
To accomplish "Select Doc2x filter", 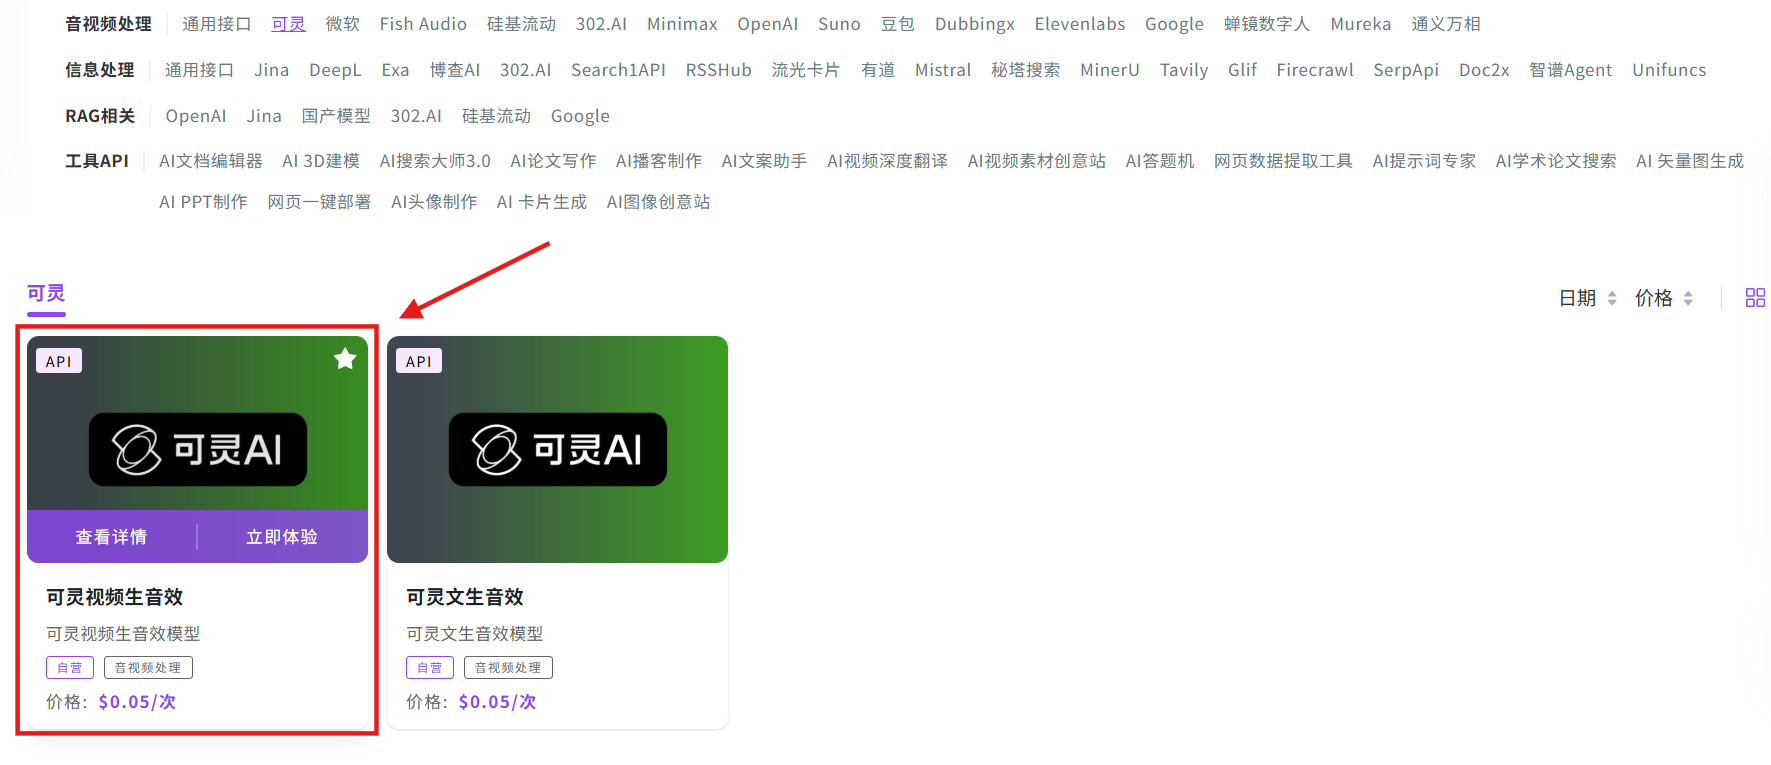I will tap(1484, 70).
